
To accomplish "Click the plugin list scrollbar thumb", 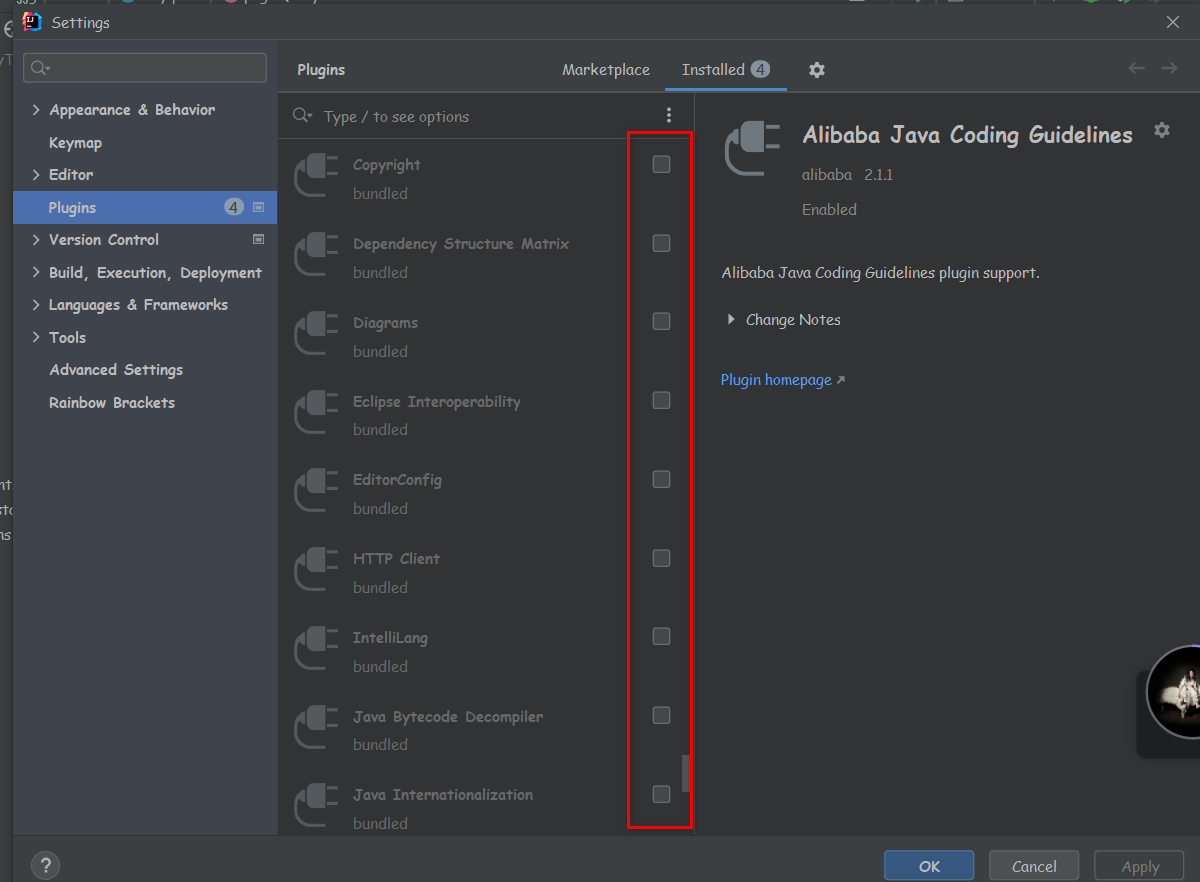I will 686,773.
